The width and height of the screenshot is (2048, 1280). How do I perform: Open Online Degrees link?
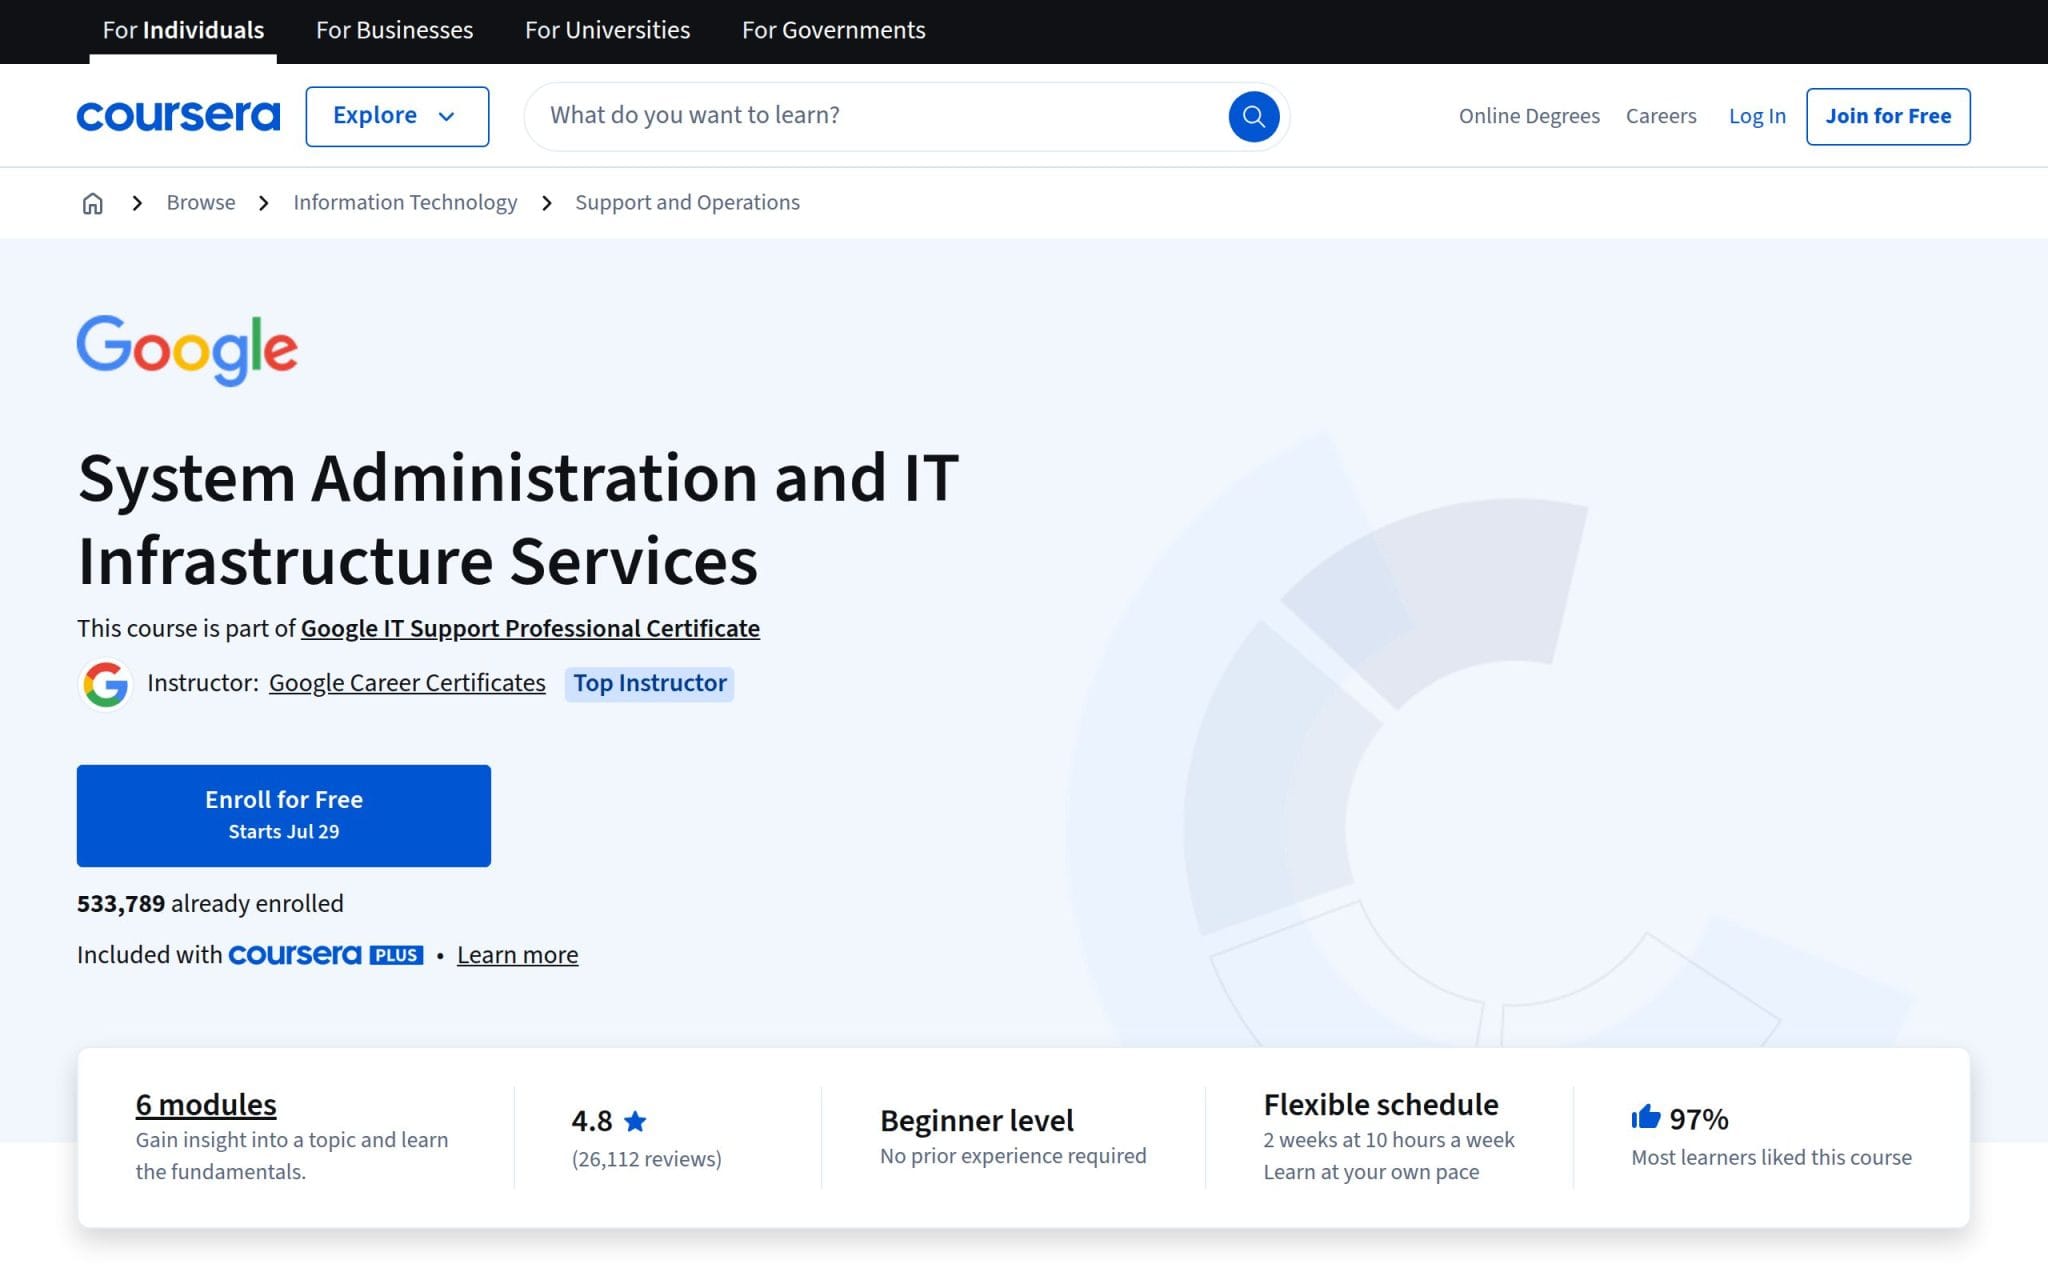1529,116
